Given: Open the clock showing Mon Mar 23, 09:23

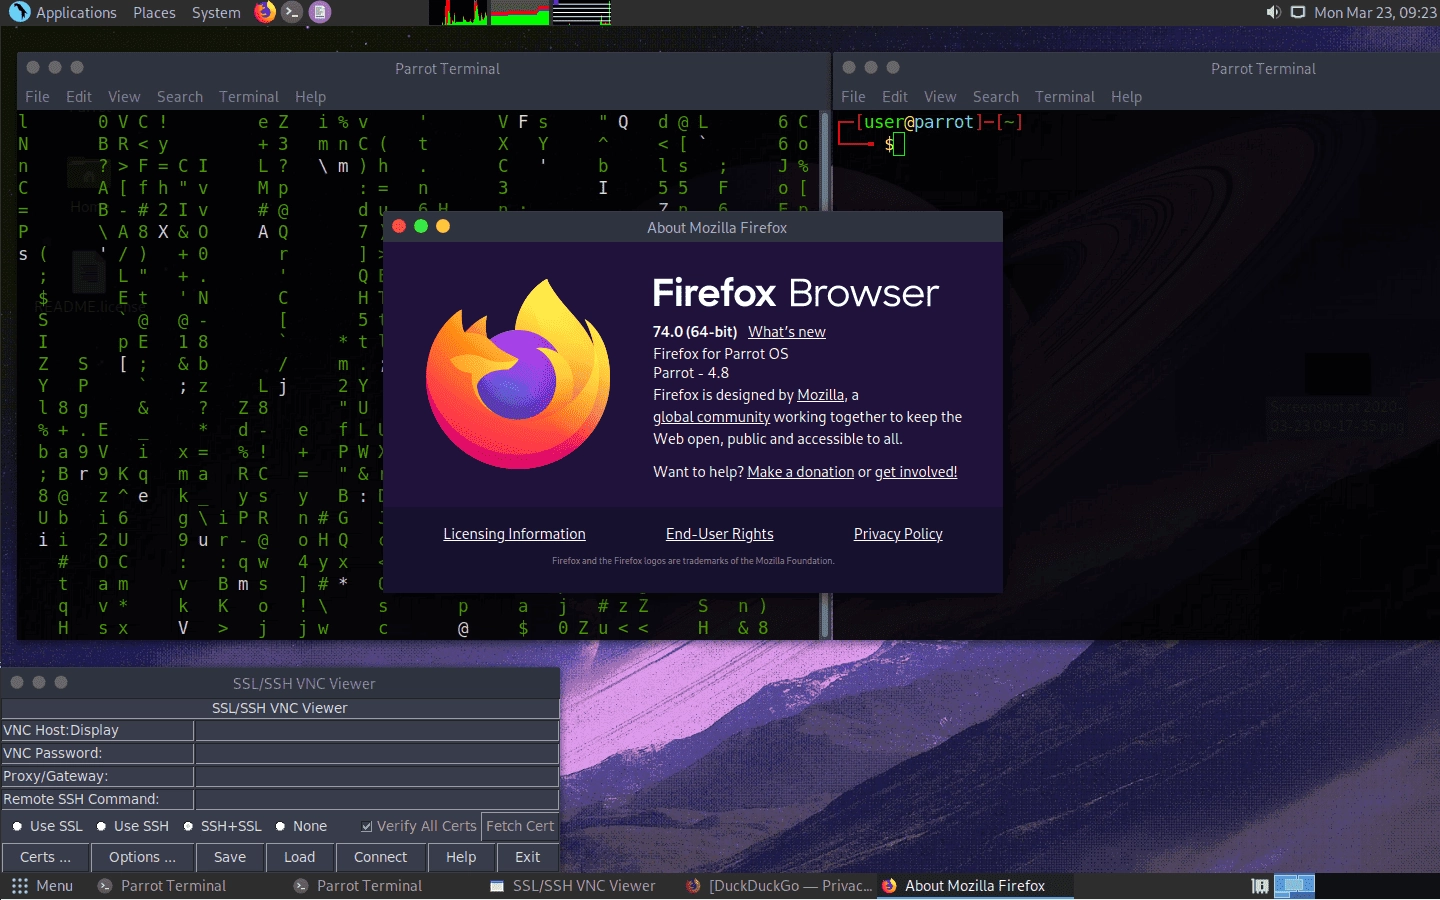Looking at the screenshot, I should pos(1375,12).
